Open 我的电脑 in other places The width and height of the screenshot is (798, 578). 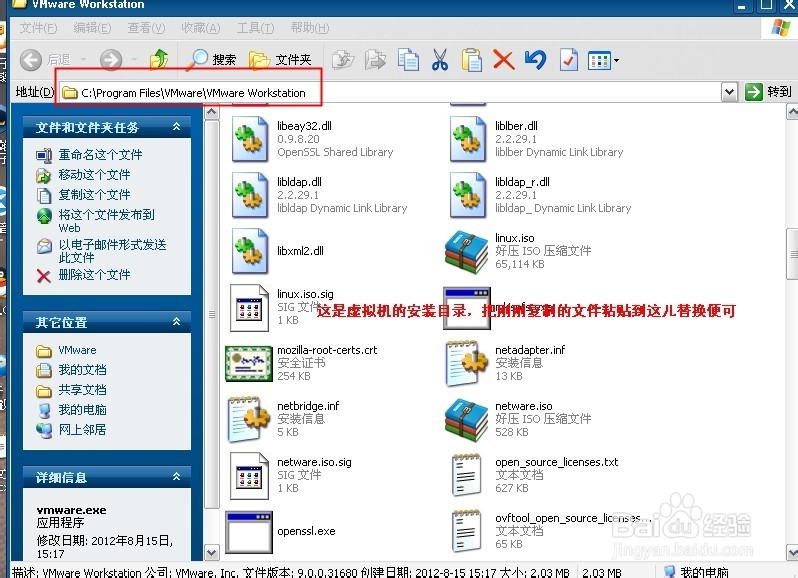click(x=82, y=410)
